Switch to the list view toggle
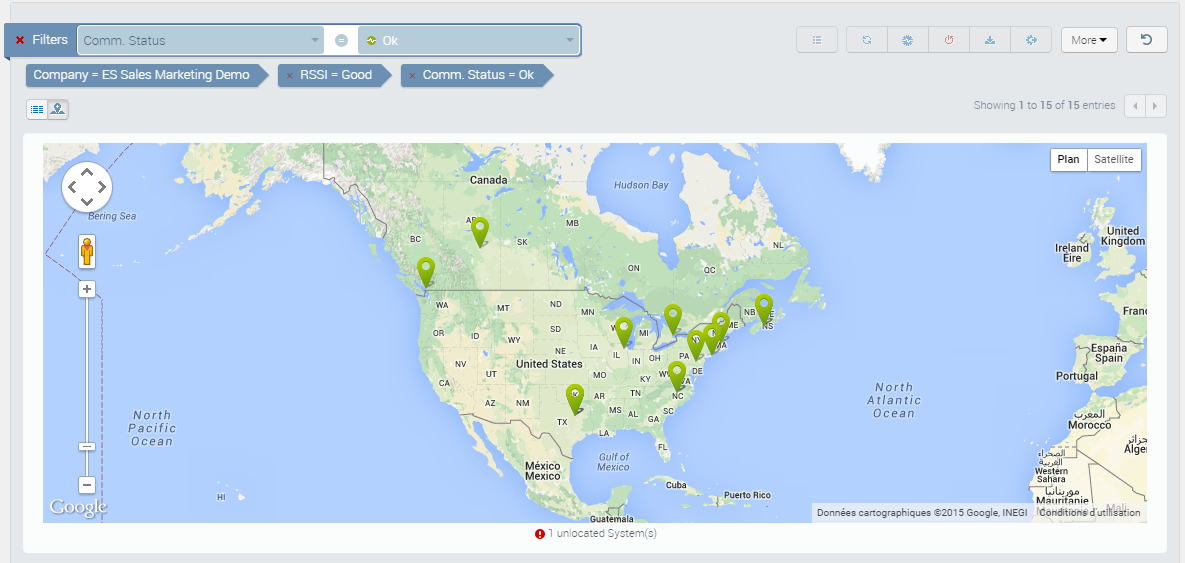This screenshot has height=563, width=1185. pos(37,110)
